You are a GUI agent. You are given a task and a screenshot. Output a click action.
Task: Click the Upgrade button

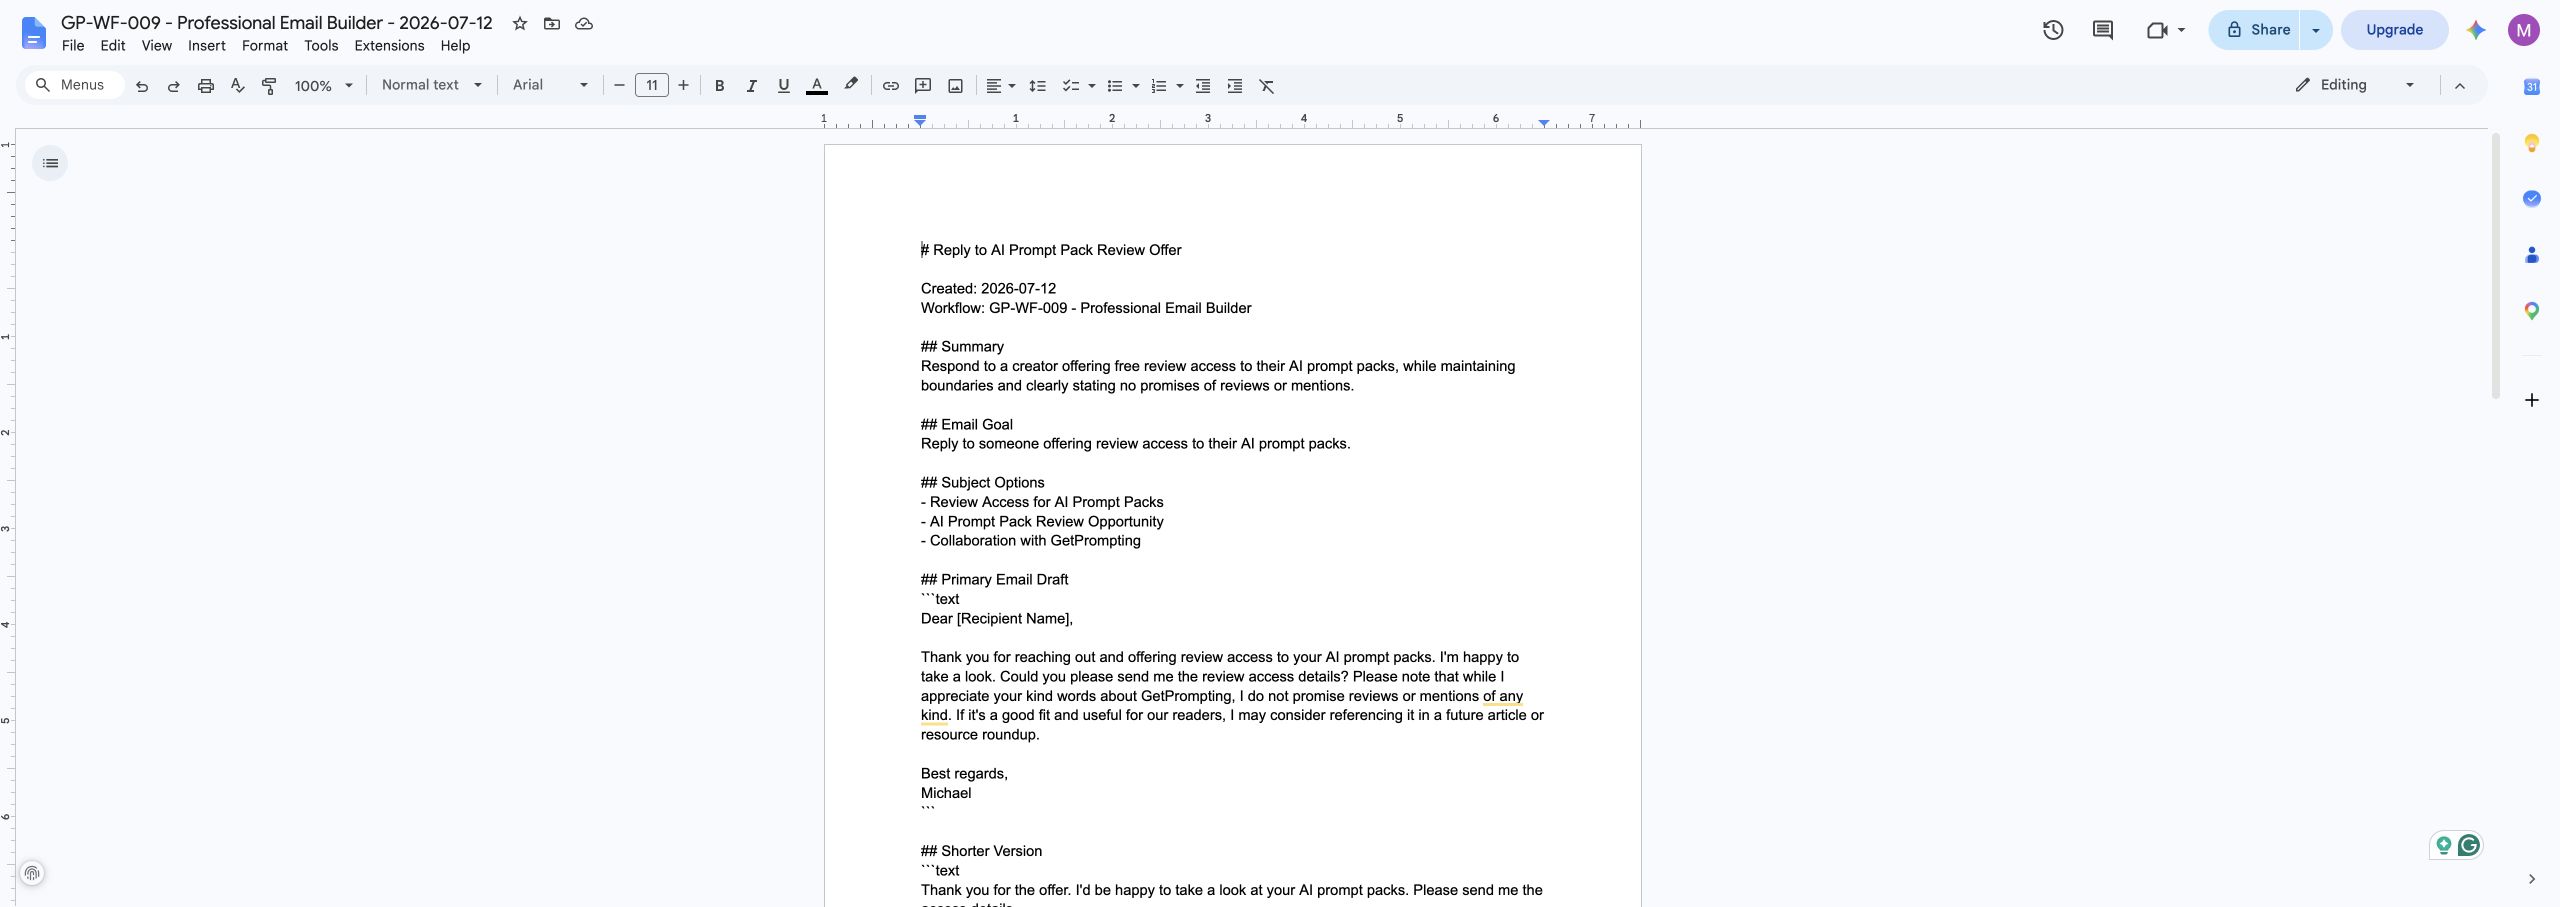2394,30
